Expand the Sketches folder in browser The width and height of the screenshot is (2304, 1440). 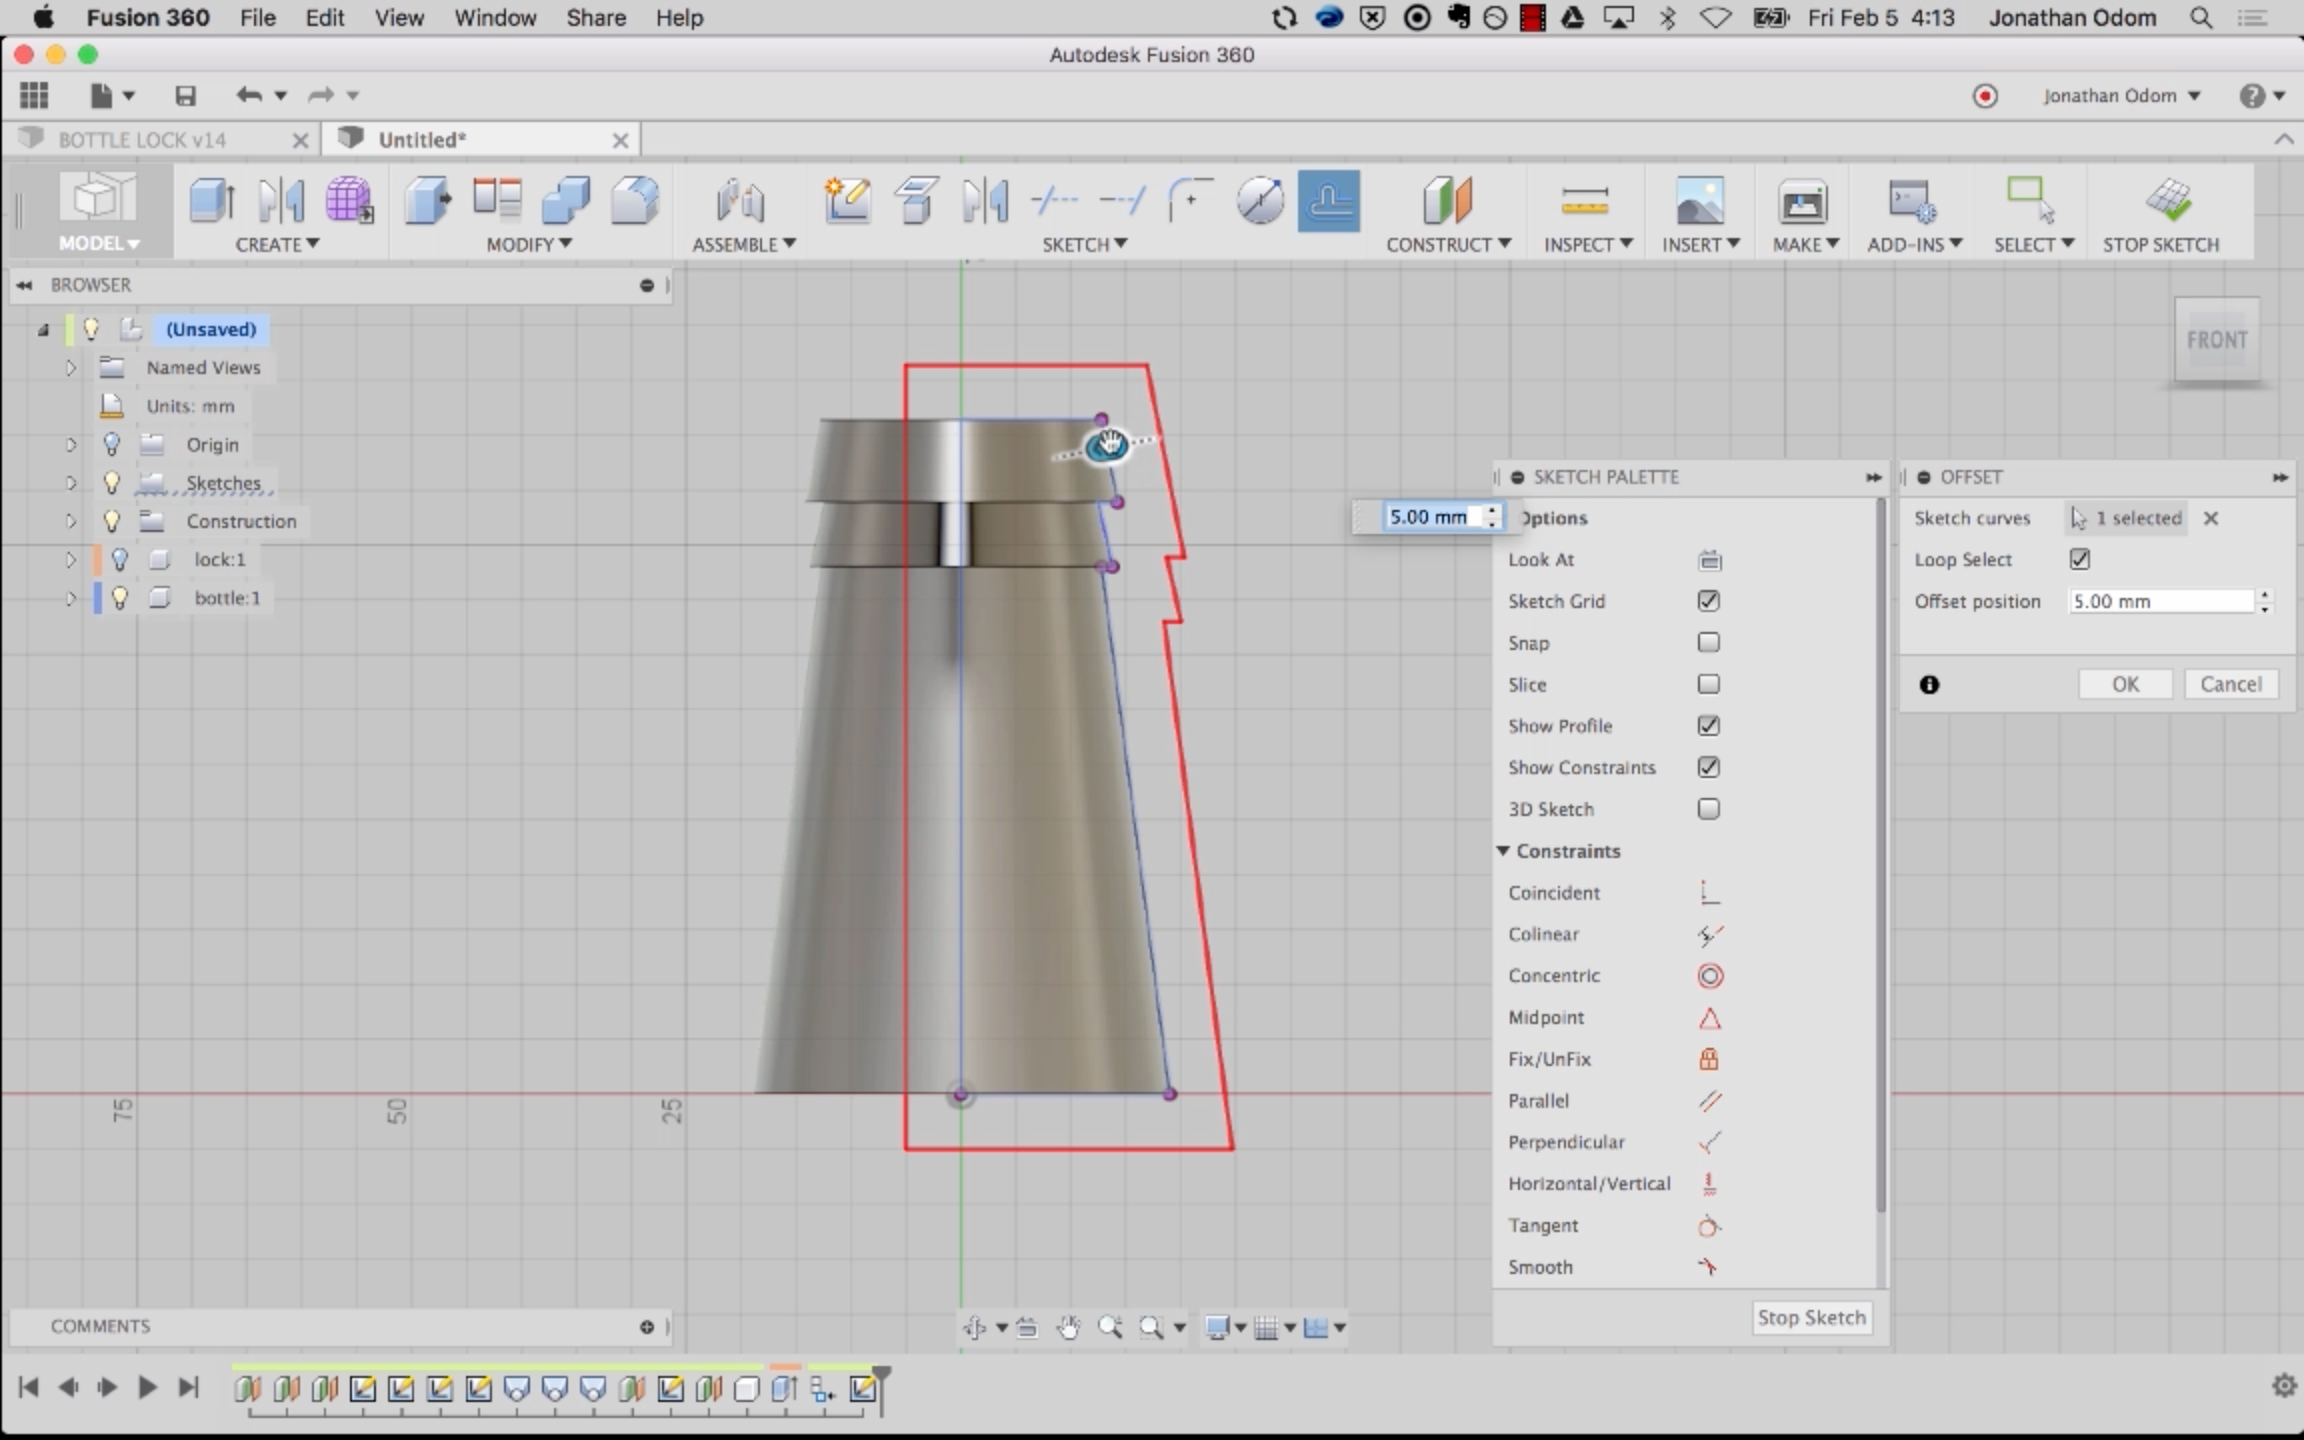click(70, 483)
